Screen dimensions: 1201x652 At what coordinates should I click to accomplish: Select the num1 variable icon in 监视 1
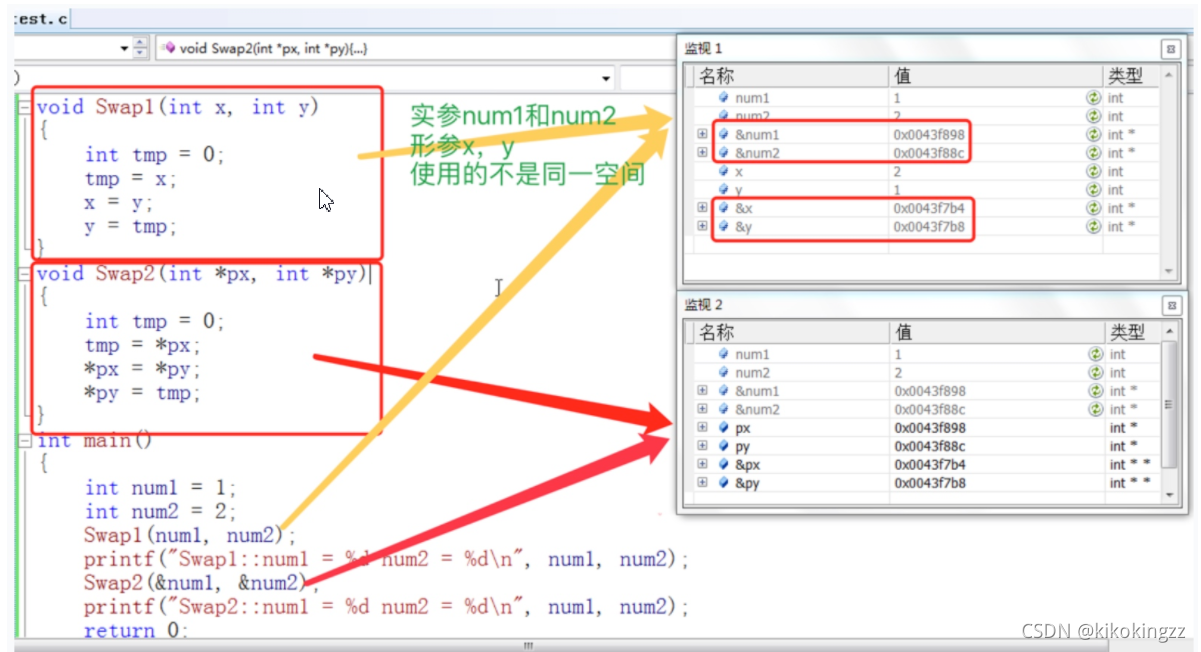click(x=724, y=98)
